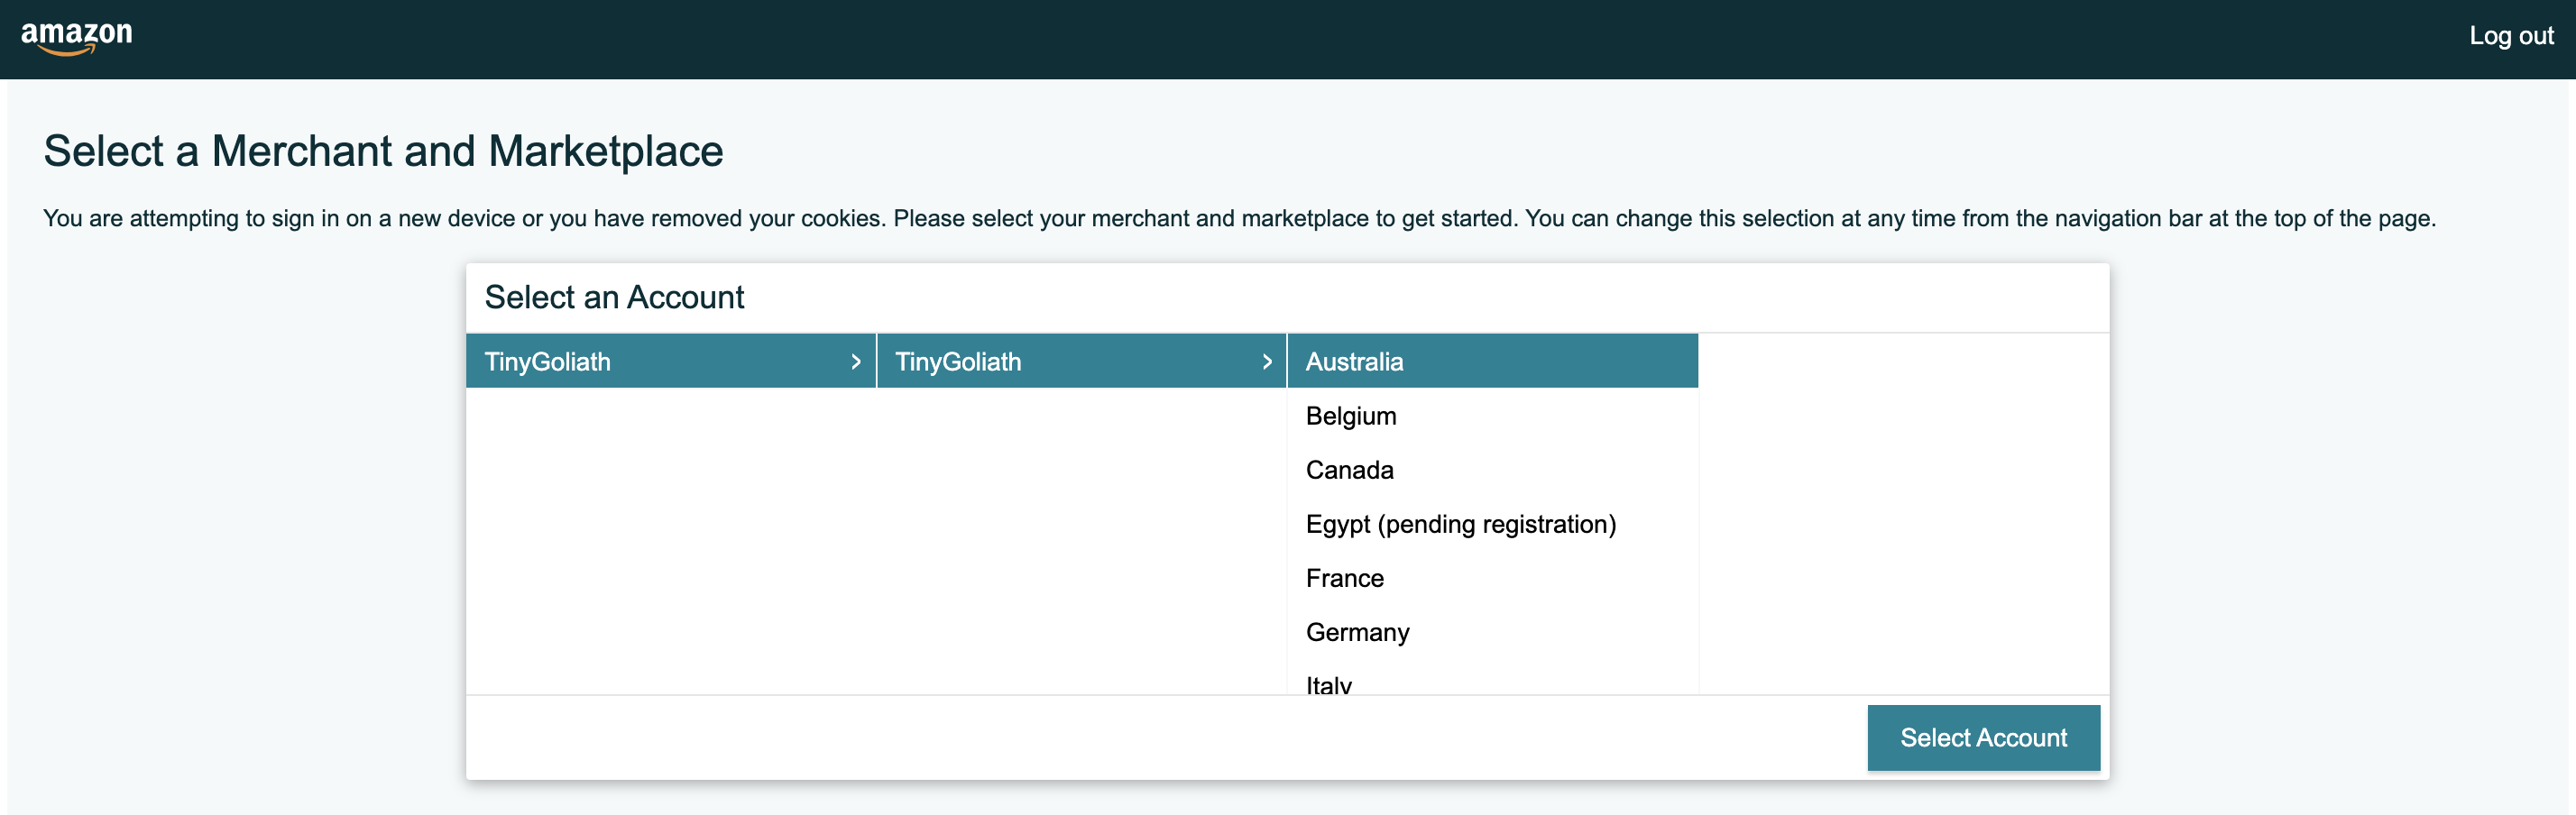
Task: Select Egypt (pending registration) marketplace
Action: click(1460, 524)
